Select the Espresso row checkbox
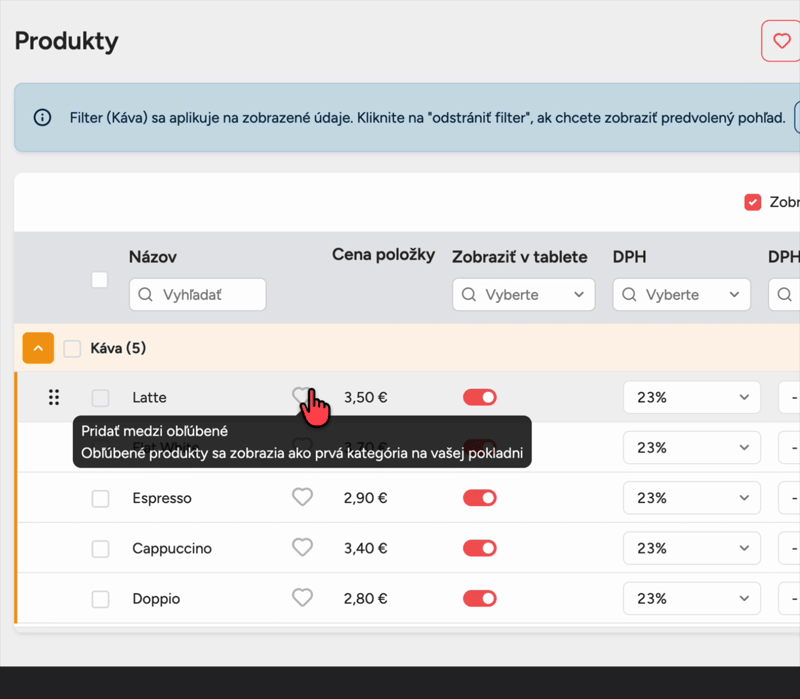Image resolution: width=800 pixels, height=699 pixels. [101, 498]
